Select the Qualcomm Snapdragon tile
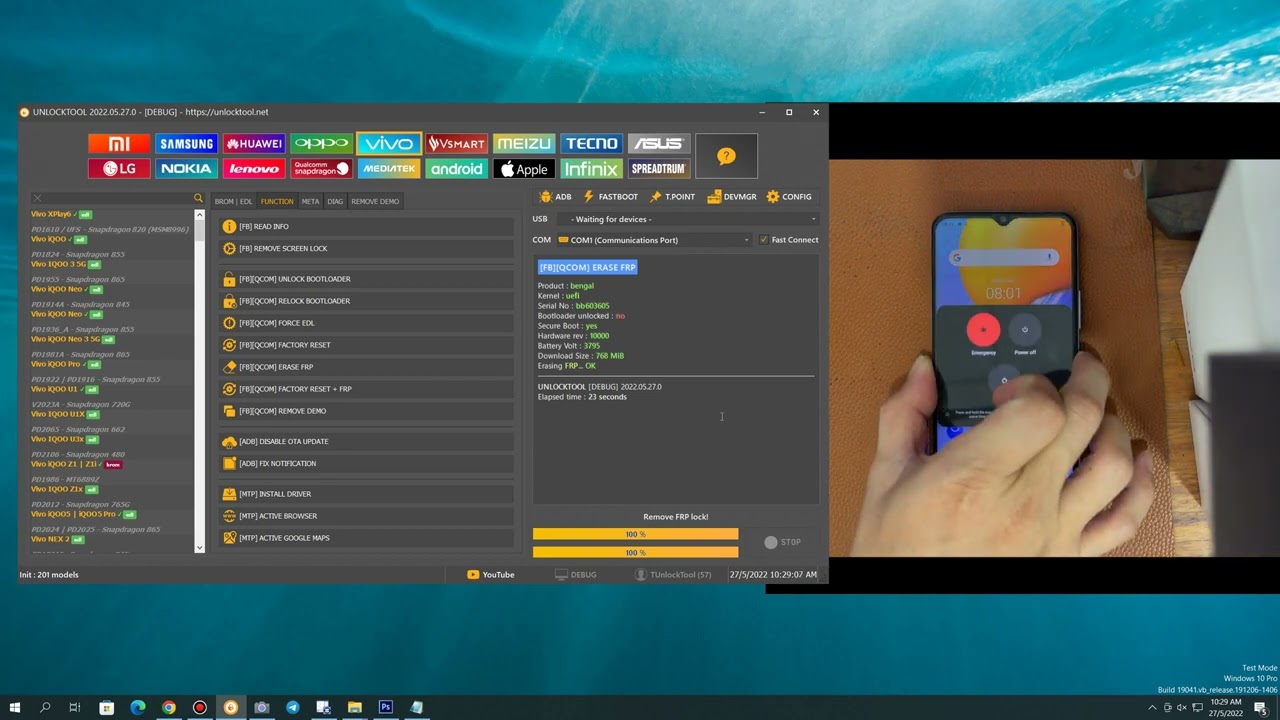This screenshot has height=720, width=1280. [x=321, y=169]
